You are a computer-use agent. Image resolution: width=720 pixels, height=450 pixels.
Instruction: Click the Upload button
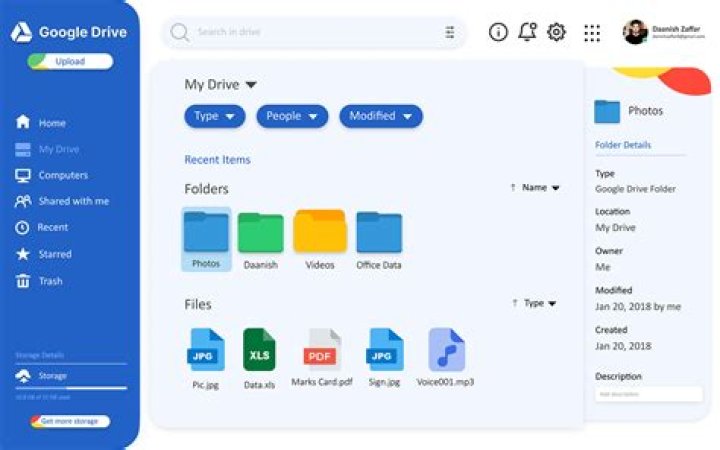tap(70, 62)
